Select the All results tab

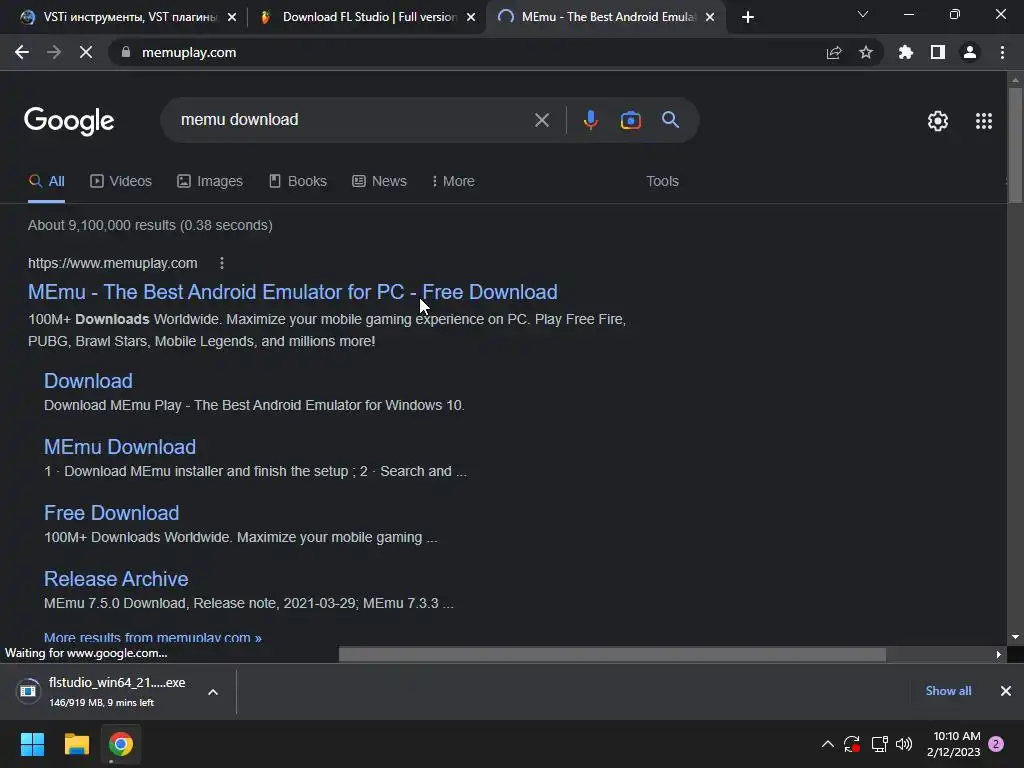click(x=46, y=181)
